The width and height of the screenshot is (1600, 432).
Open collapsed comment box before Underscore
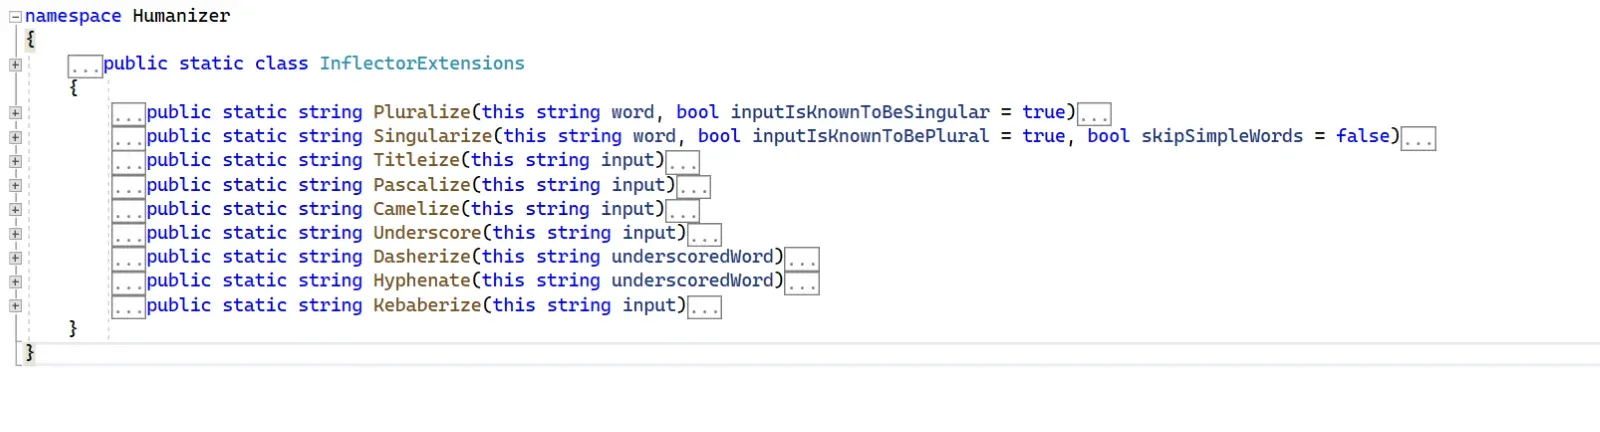click(129, 235)
